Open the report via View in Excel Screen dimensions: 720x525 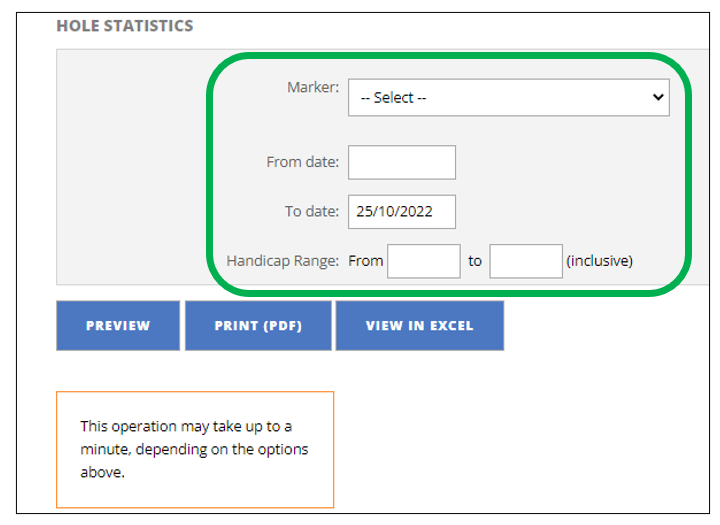(420, 326)
